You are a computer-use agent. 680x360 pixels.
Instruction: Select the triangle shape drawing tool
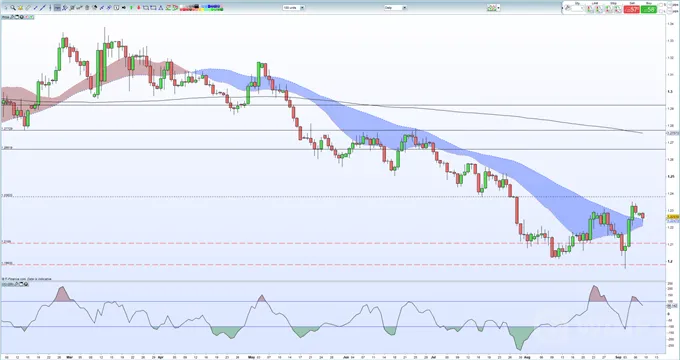(160, 7)
